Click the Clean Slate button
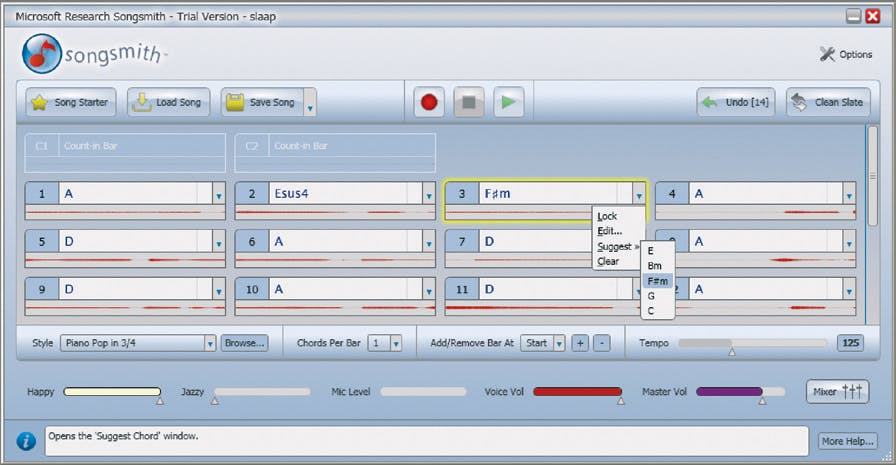Screen dimensions: 896x465 tap(829, 102)
